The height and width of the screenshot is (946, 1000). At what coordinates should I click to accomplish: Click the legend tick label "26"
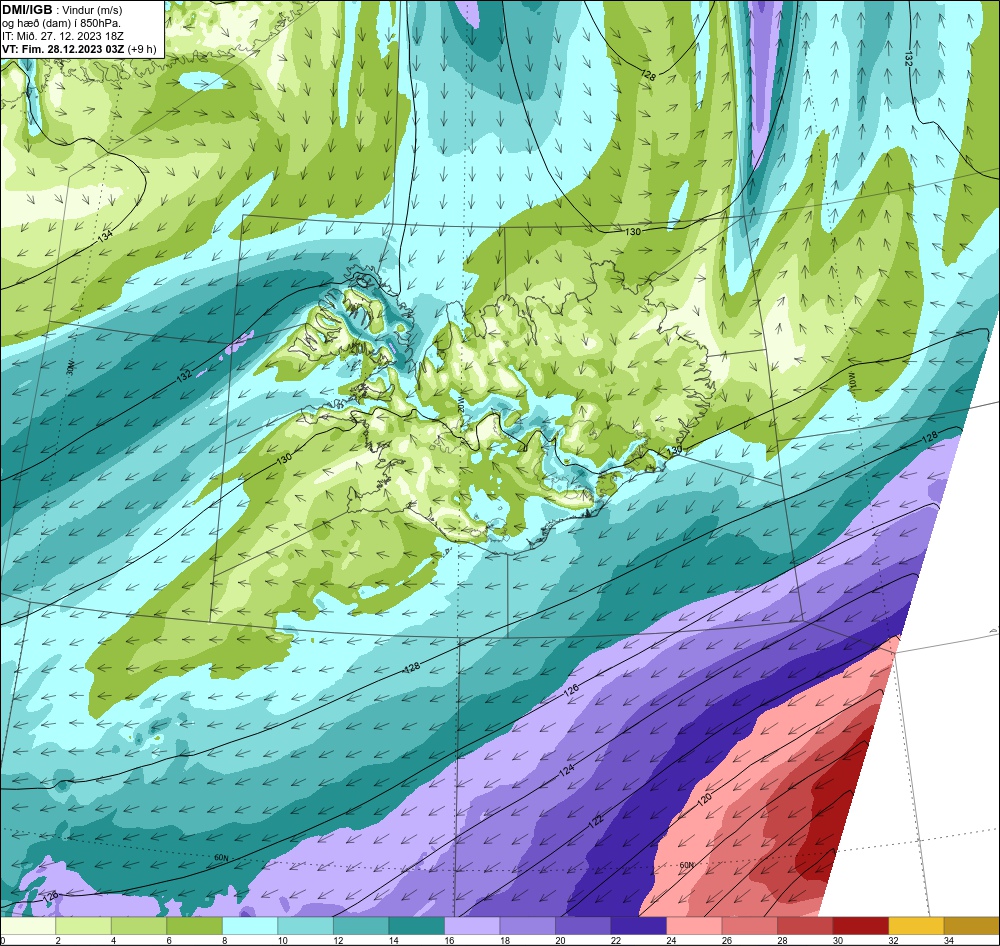coord(726,940)
